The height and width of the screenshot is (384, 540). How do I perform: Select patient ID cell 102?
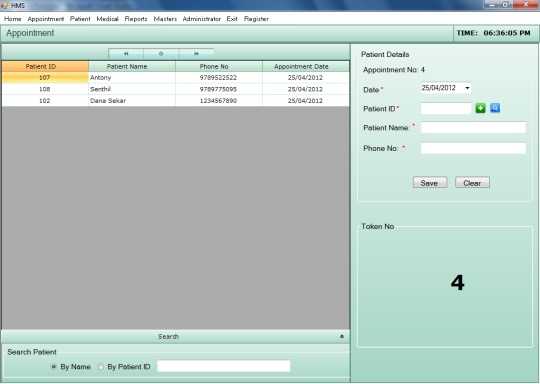pos(45,101)
